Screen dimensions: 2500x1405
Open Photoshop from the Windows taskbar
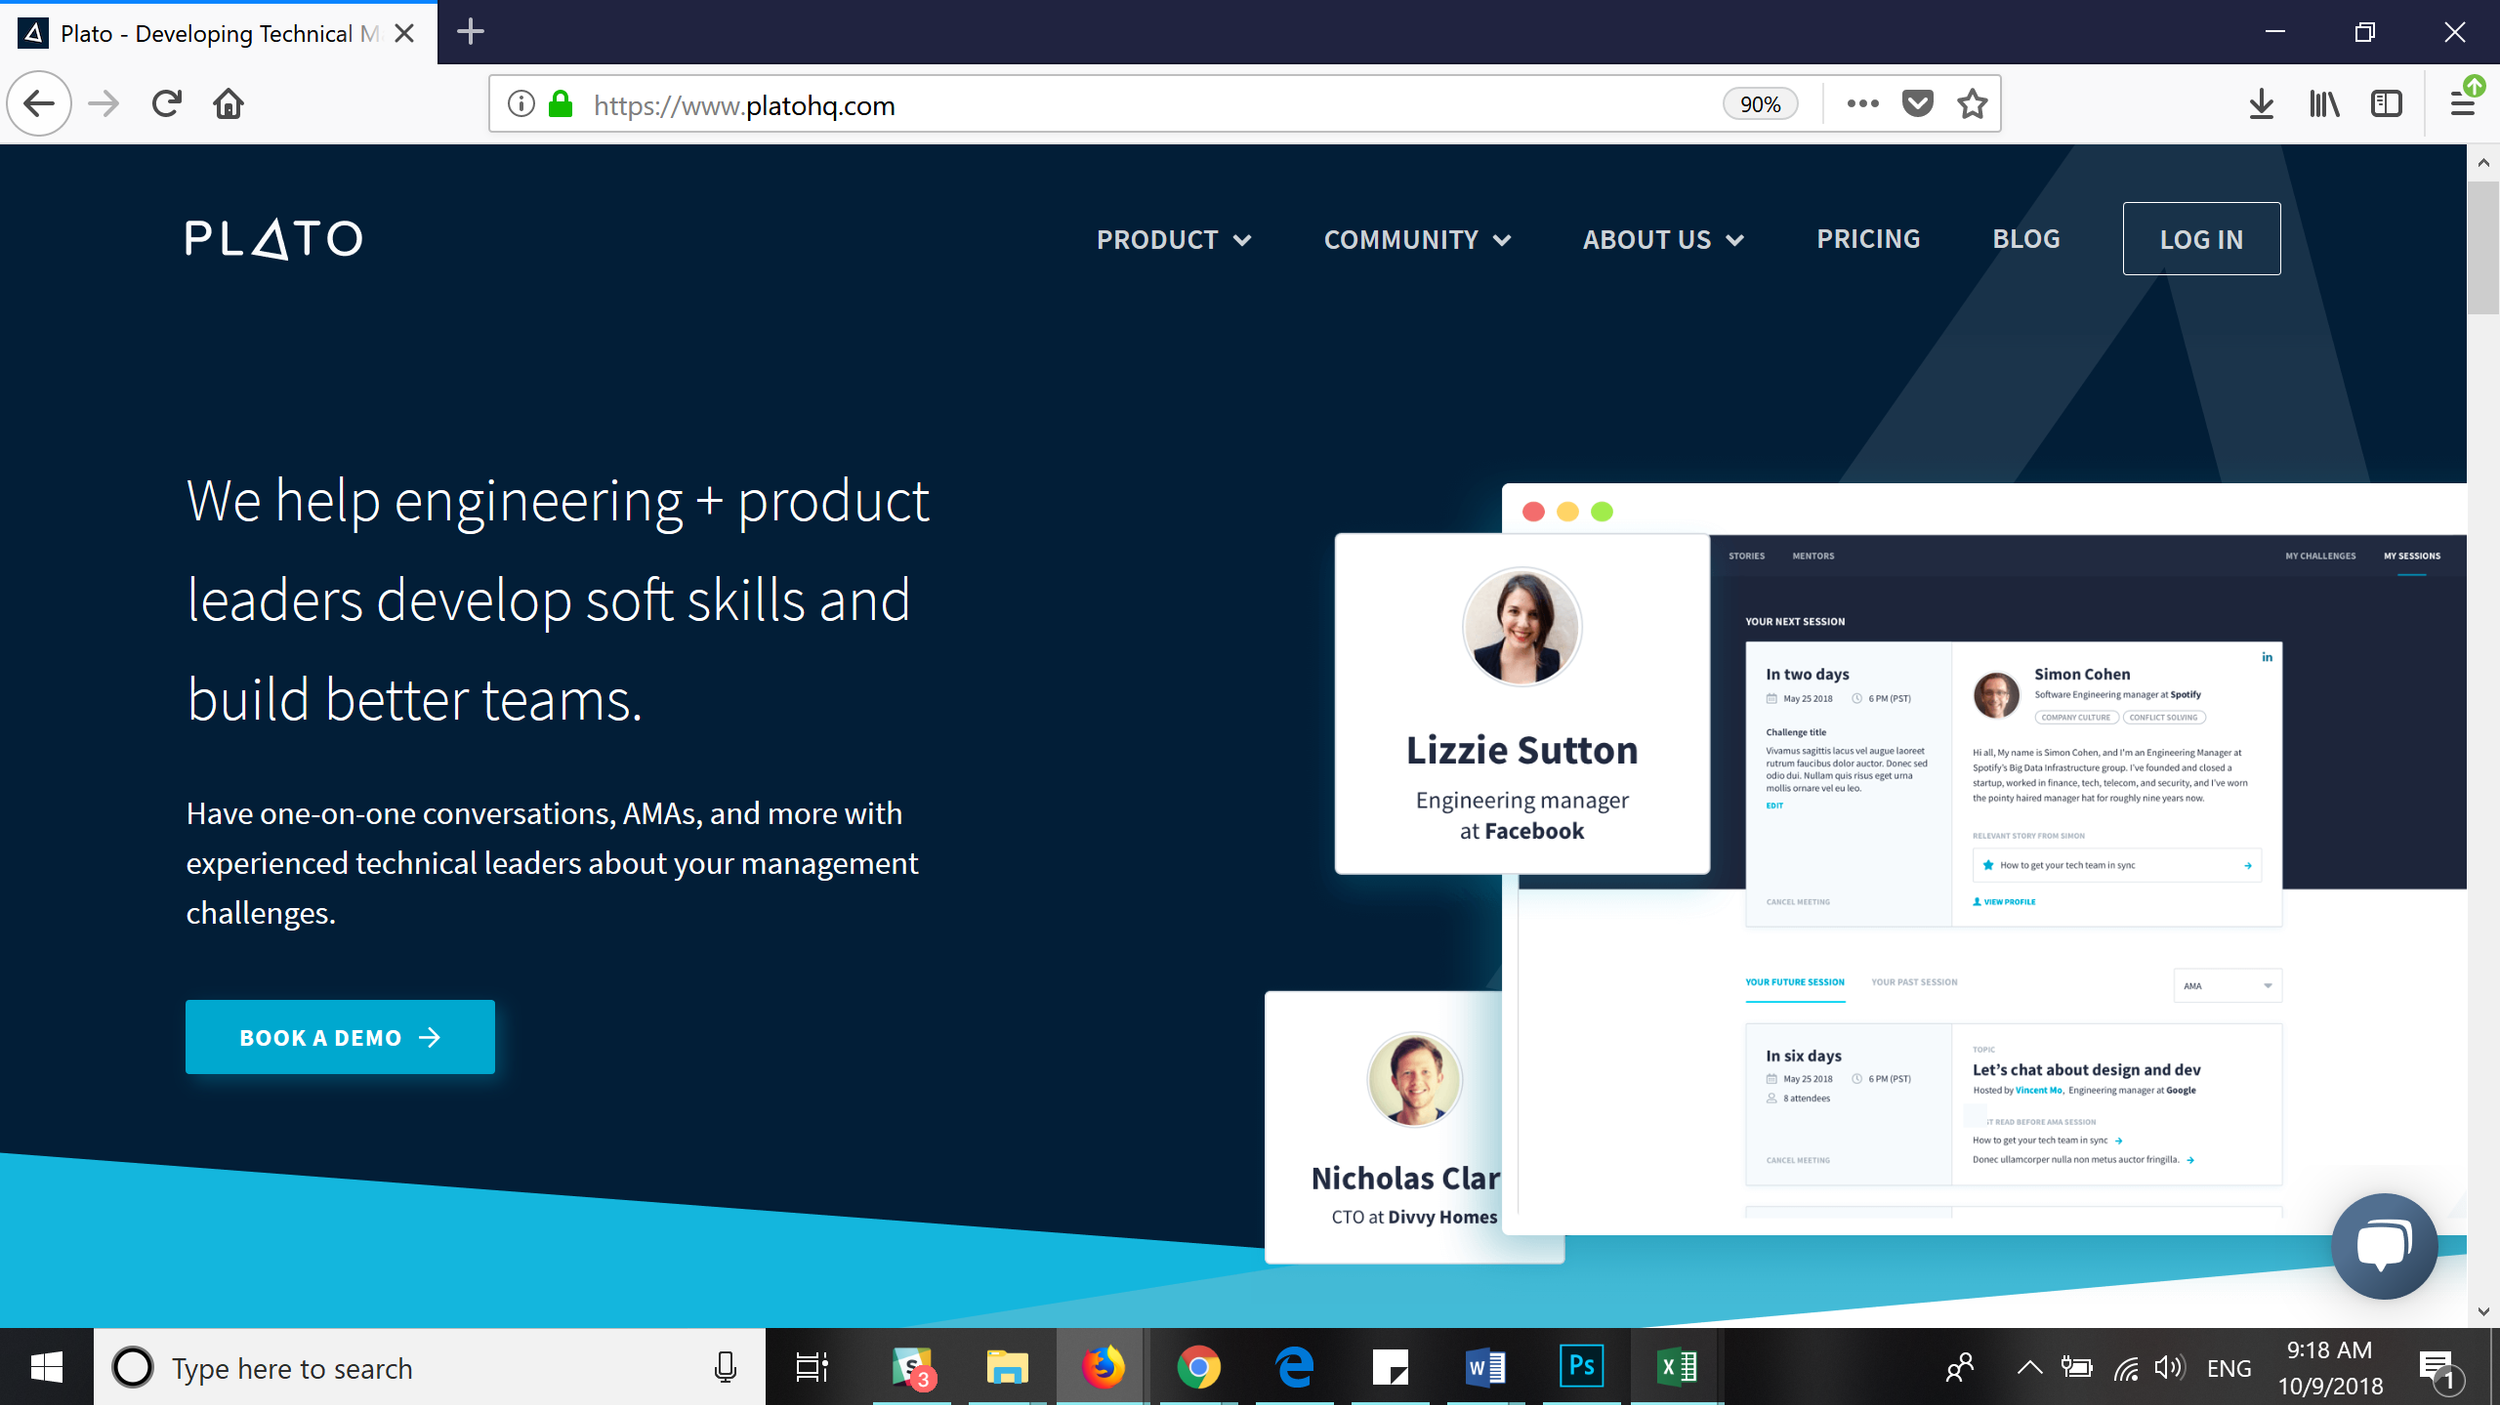[x=1581, y=1366]
